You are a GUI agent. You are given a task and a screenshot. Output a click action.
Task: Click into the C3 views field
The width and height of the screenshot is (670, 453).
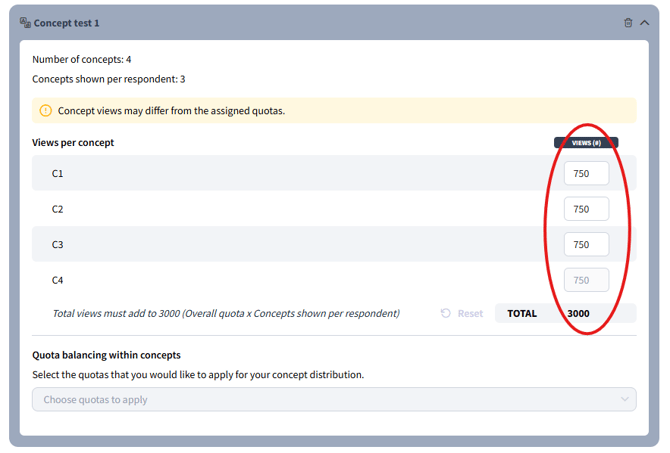(586, 244)
